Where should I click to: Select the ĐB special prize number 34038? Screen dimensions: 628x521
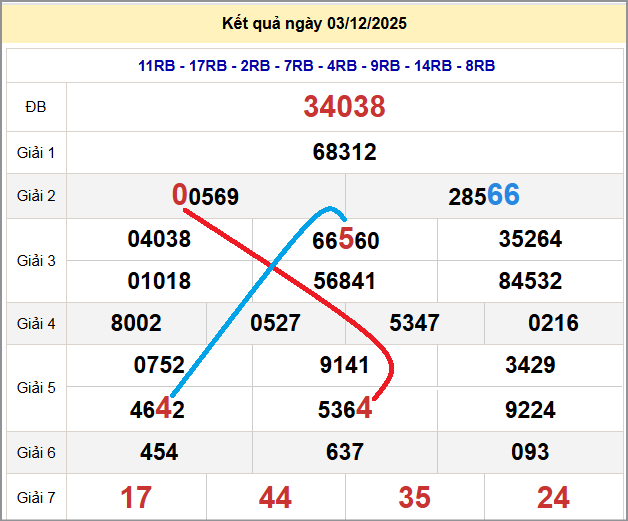pos(344,107)
